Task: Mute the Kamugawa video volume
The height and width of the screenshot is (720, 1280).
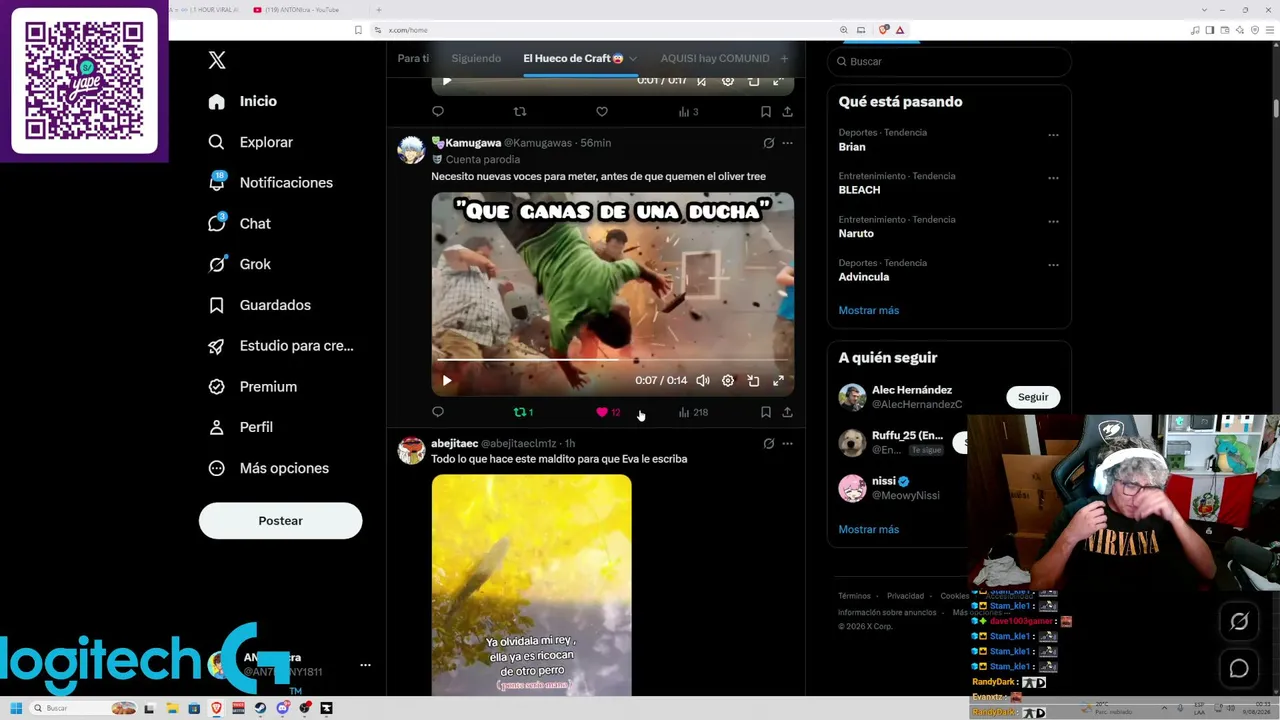Action: pyautogui.click(x=703, y=380)
